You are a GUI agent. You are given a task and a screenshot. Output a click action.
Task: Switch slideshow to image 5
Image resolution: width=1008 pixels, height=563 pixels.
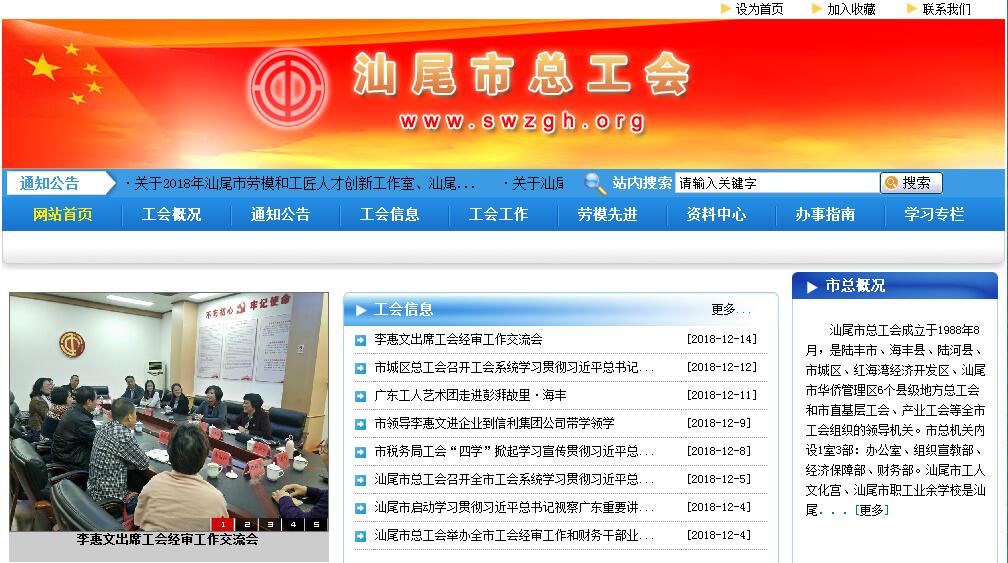[316, 524]
